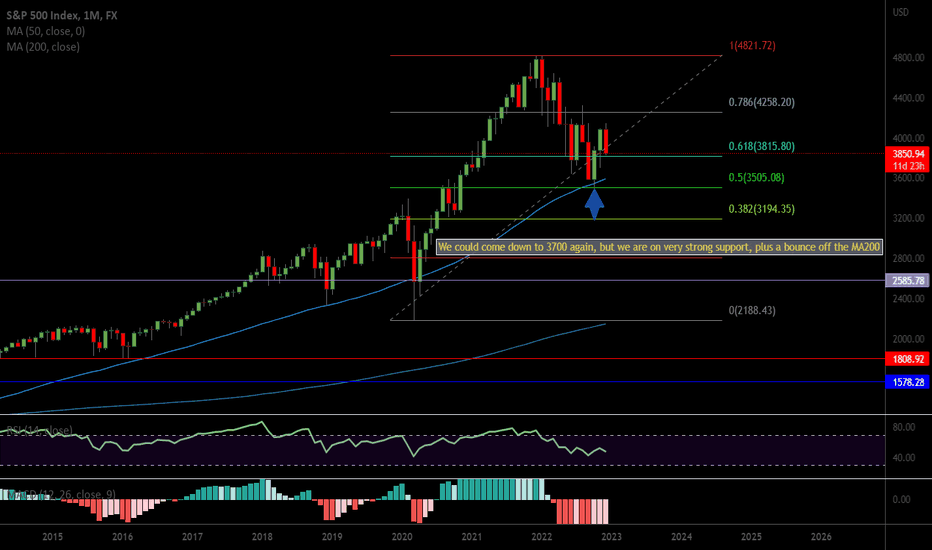Click the 11d 23h countdown tag
The image size is (932, 550).
coord(908,166)
